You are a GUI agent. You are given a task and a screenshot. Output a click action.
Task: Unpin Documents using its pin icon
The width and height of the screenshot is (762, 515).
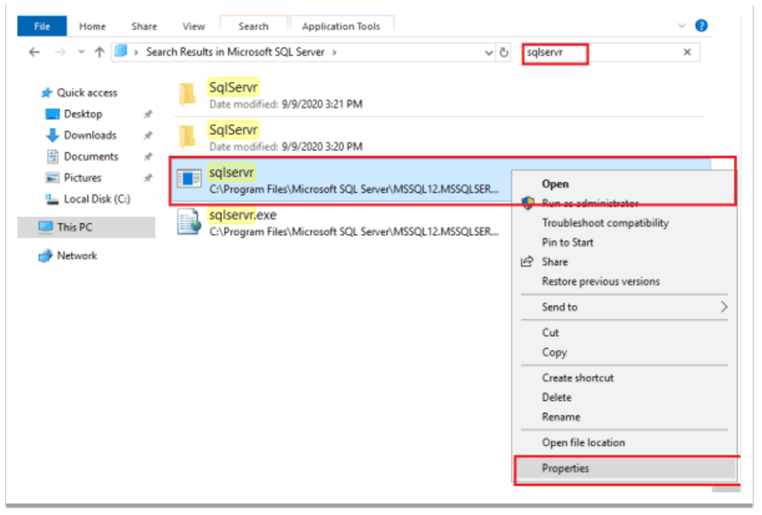coord(148,156)
